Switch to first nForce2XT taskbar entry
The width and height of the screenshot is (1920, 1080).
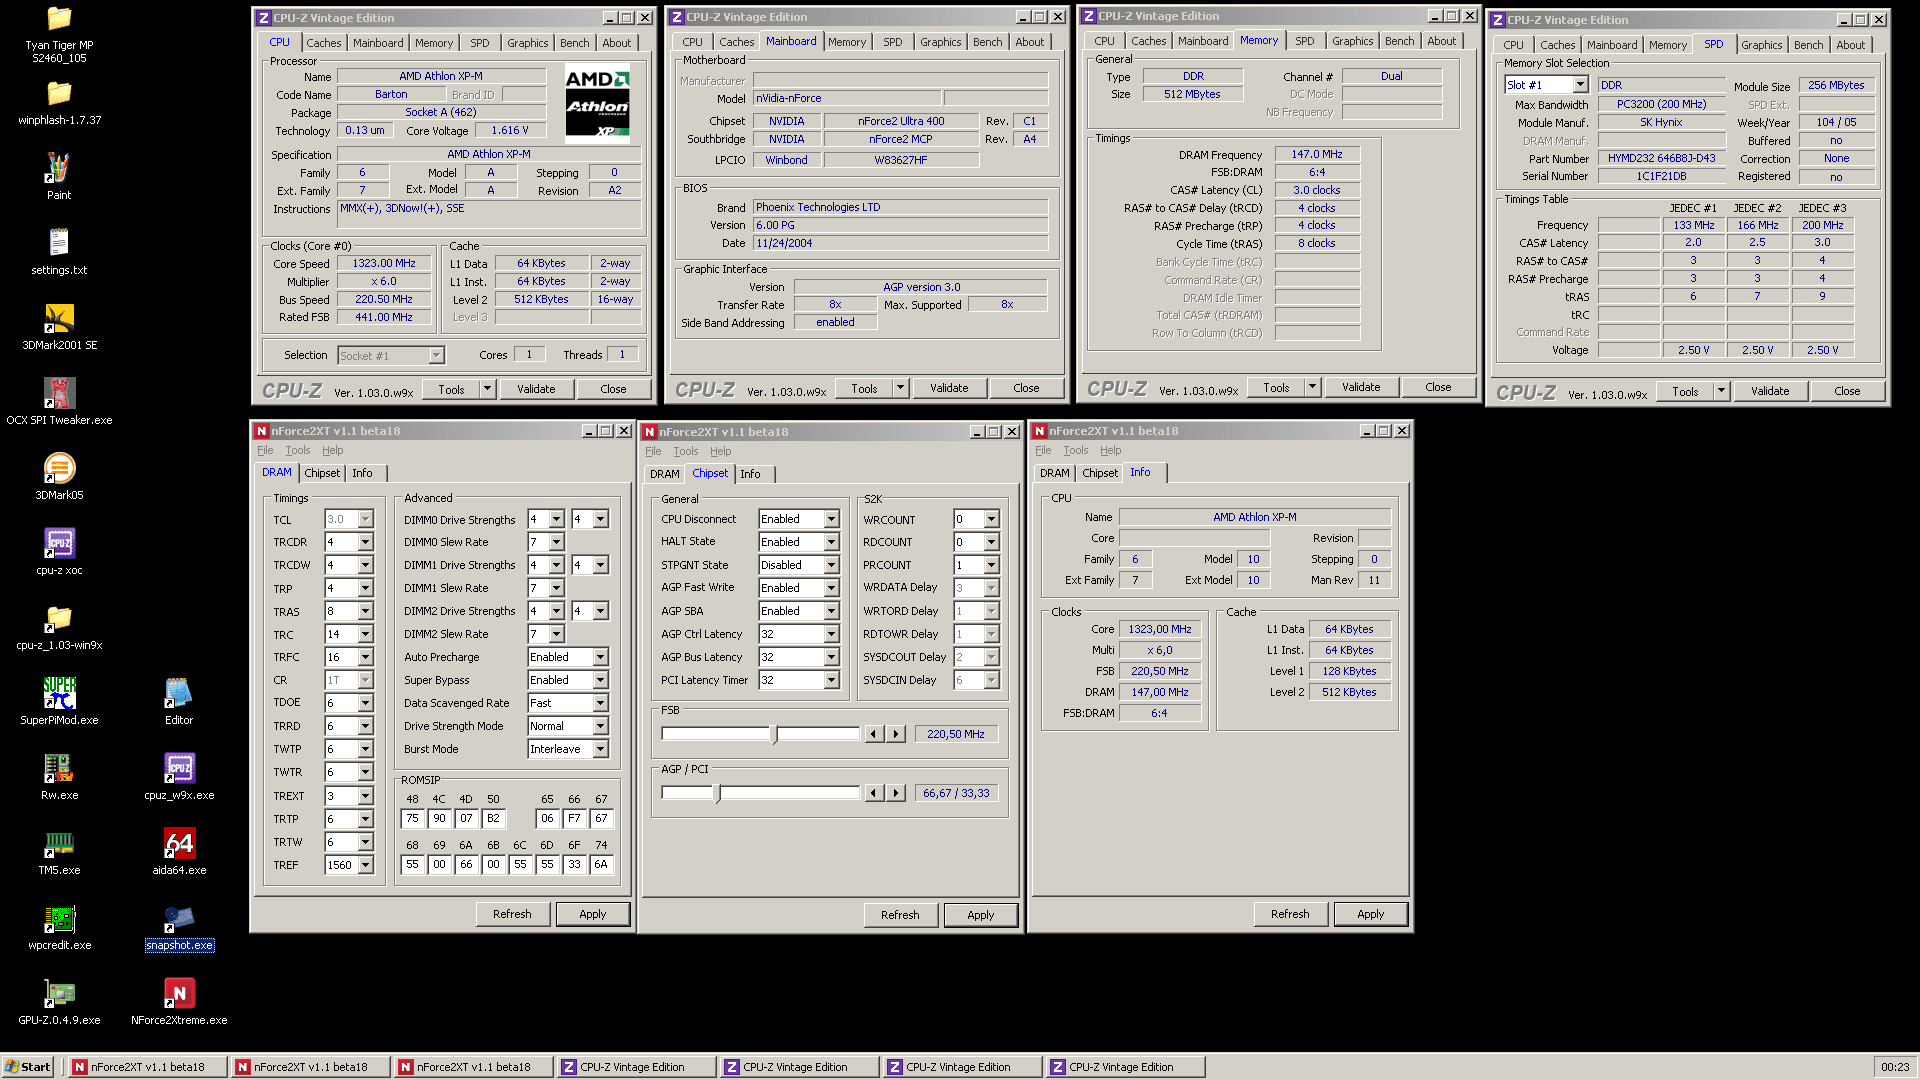coord(147,1067)
